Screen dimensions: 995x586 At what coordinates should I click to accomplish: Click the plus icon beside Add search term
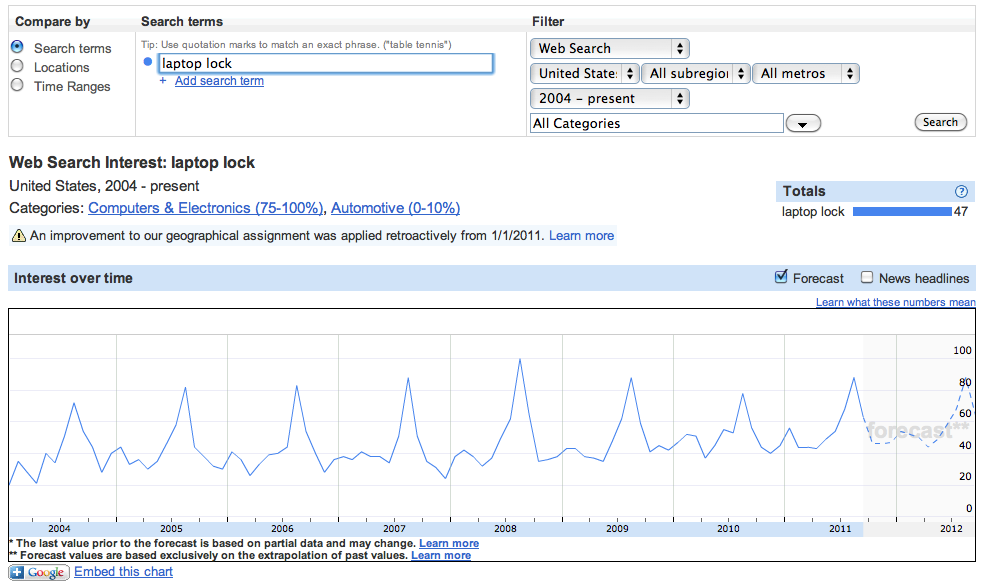click(163, 81)
